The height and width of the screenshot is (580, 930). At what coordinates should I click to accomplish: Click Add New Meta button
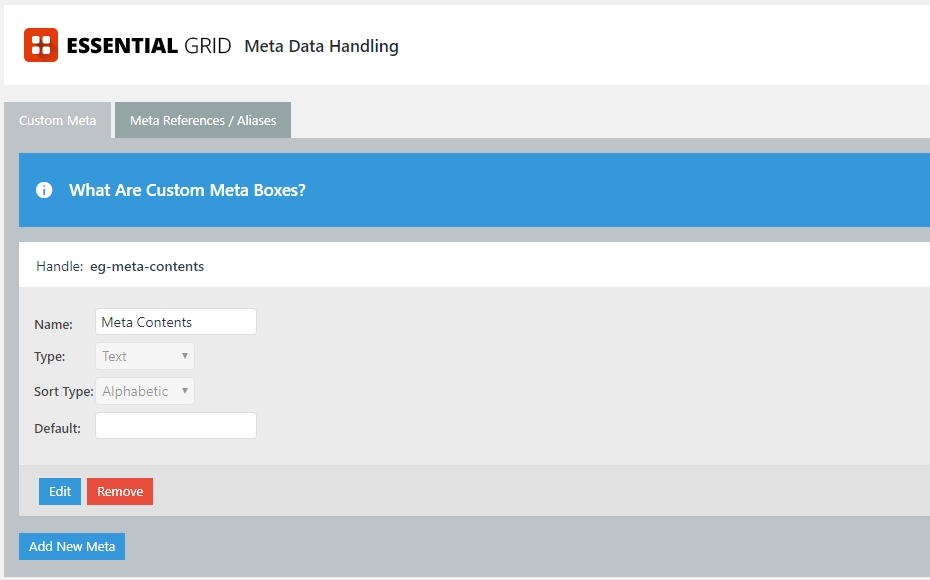[x=72, y=546]
